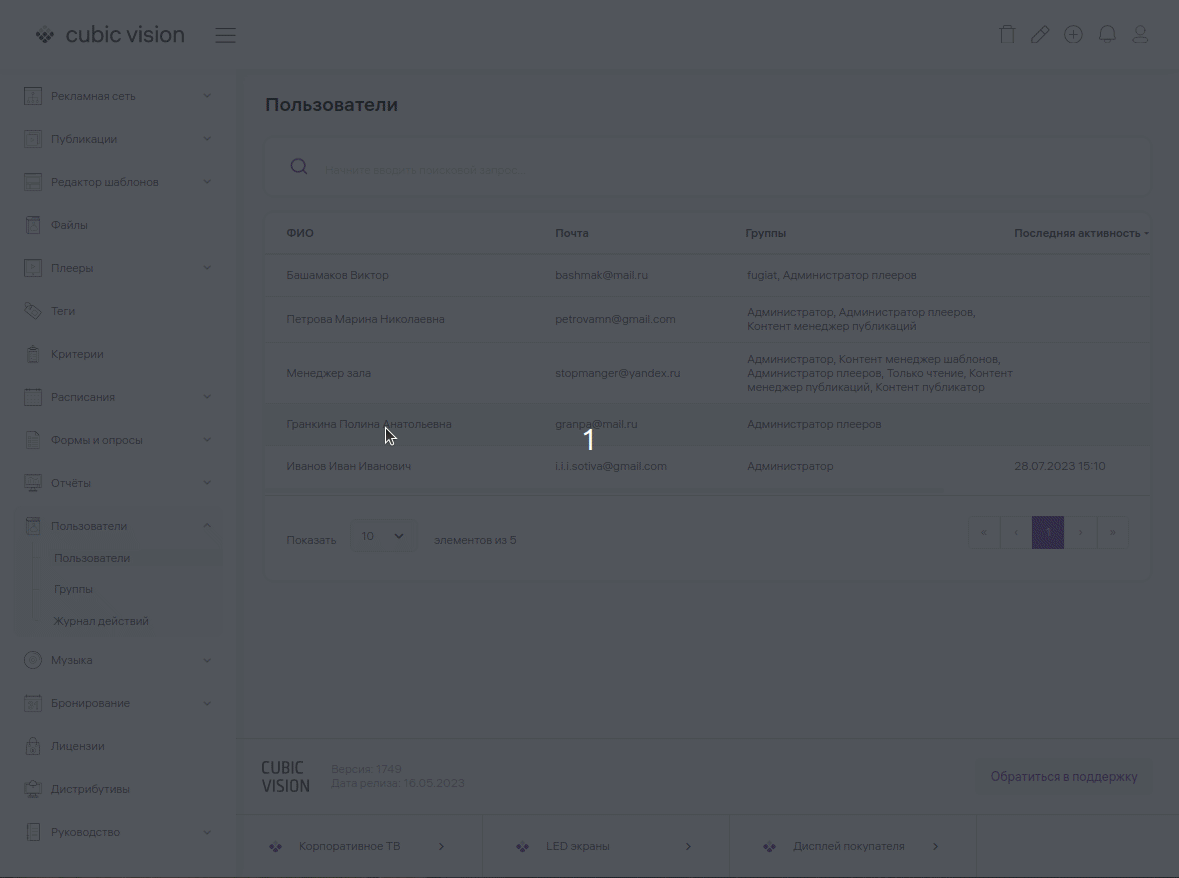Screen dimensions: 1179x878
Task: Click the plus add user icon
Action: (1073, 35)
